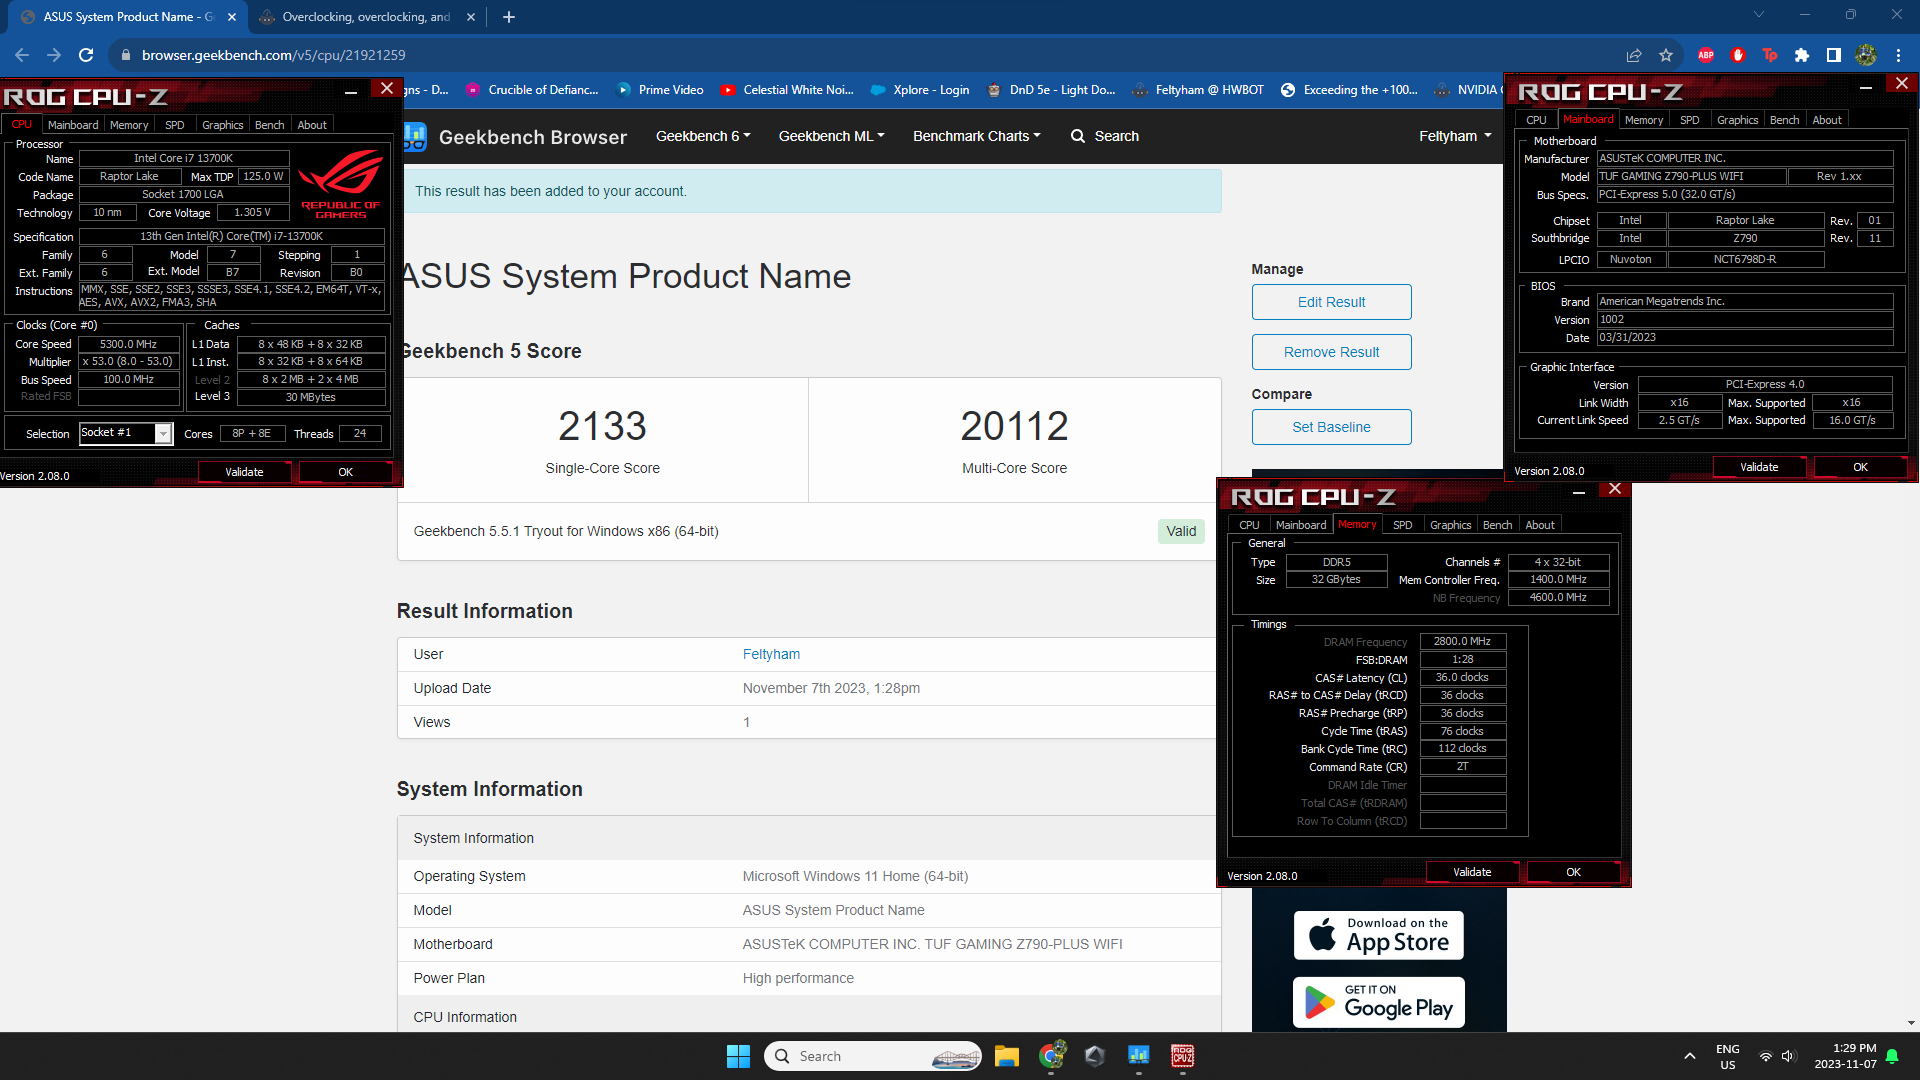Open the Extensions puzzle menu
Screen dimensions: 1920x1080
[1802, 55]
